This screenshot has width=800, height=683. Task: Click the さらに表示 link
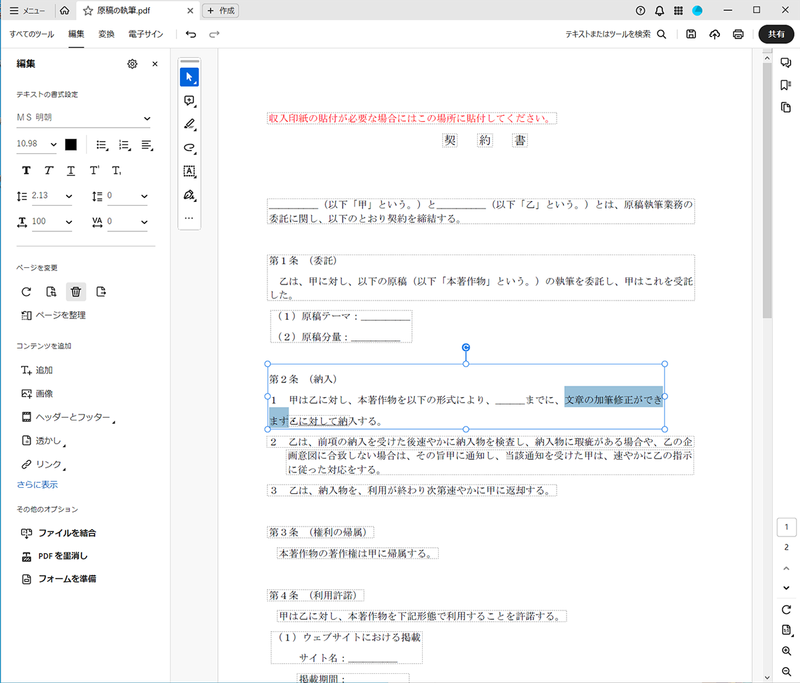click(x=37, y=485)
